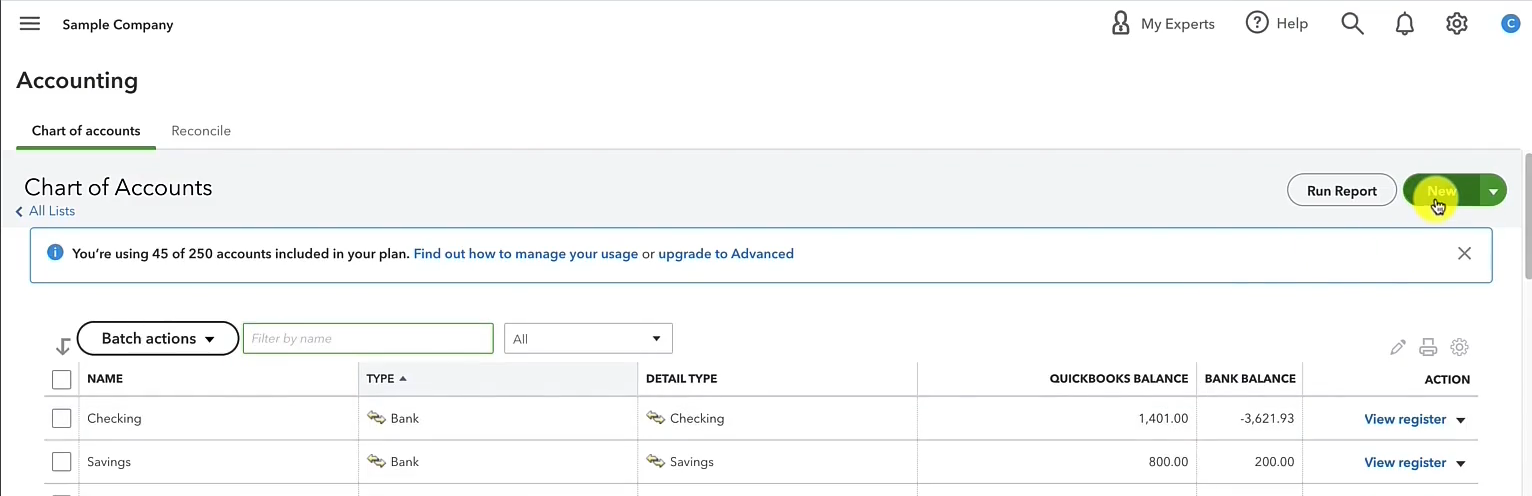Click the -3,621.93 bank balance

click(x=1267, y=419)
